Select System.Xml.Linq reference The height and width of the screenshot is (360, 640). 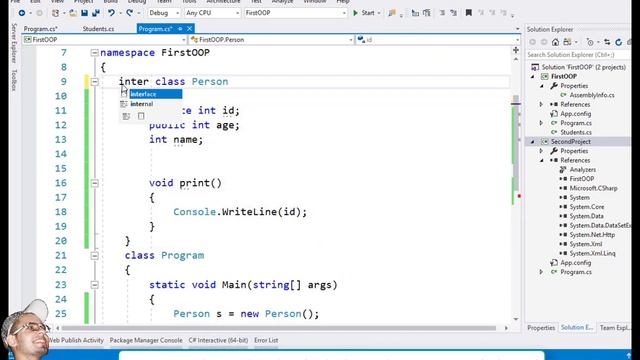pyautogui.click(x=592, y=253)
